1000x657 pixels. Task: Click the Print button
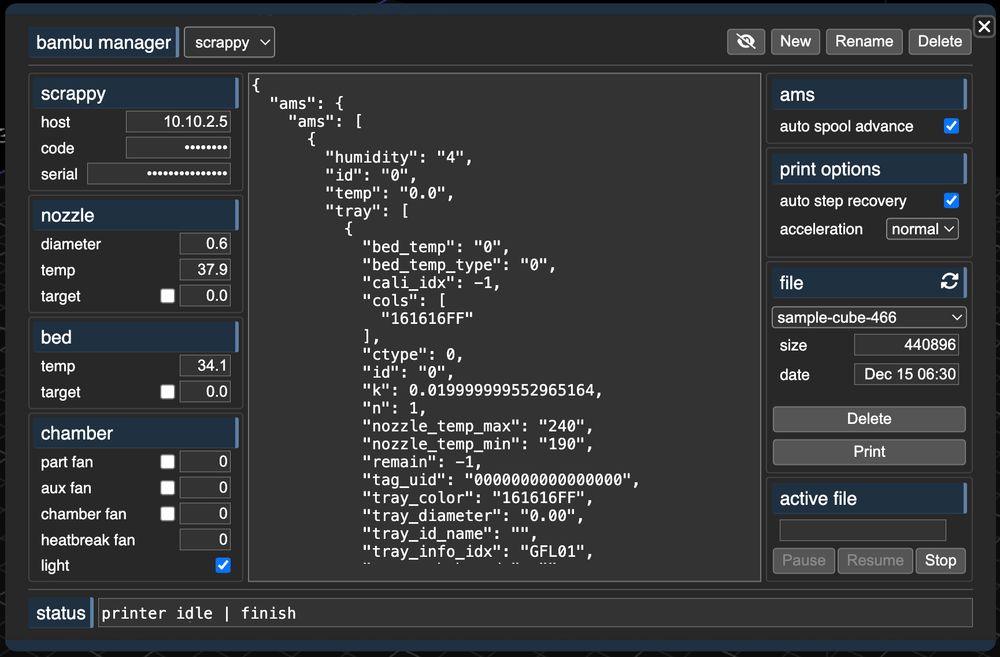tap(869, 452)
